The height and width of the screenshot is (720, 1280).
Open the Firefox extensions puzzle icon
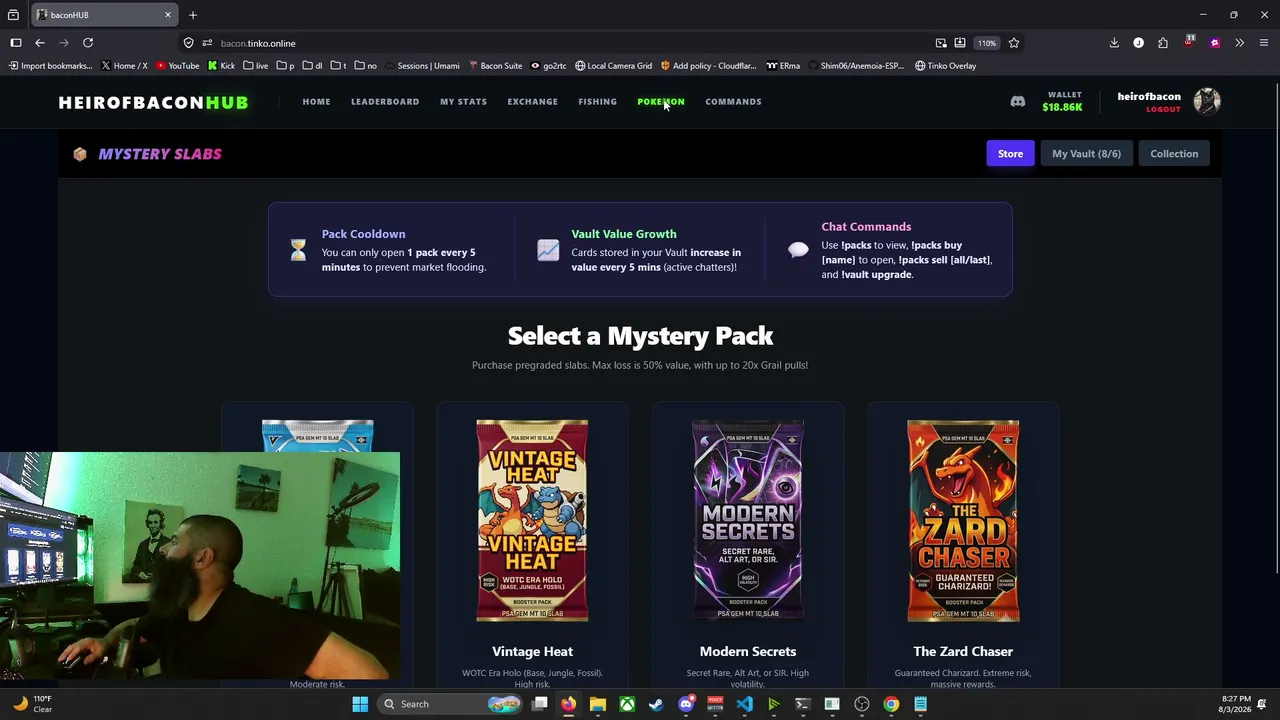(x=1163, y=43)
